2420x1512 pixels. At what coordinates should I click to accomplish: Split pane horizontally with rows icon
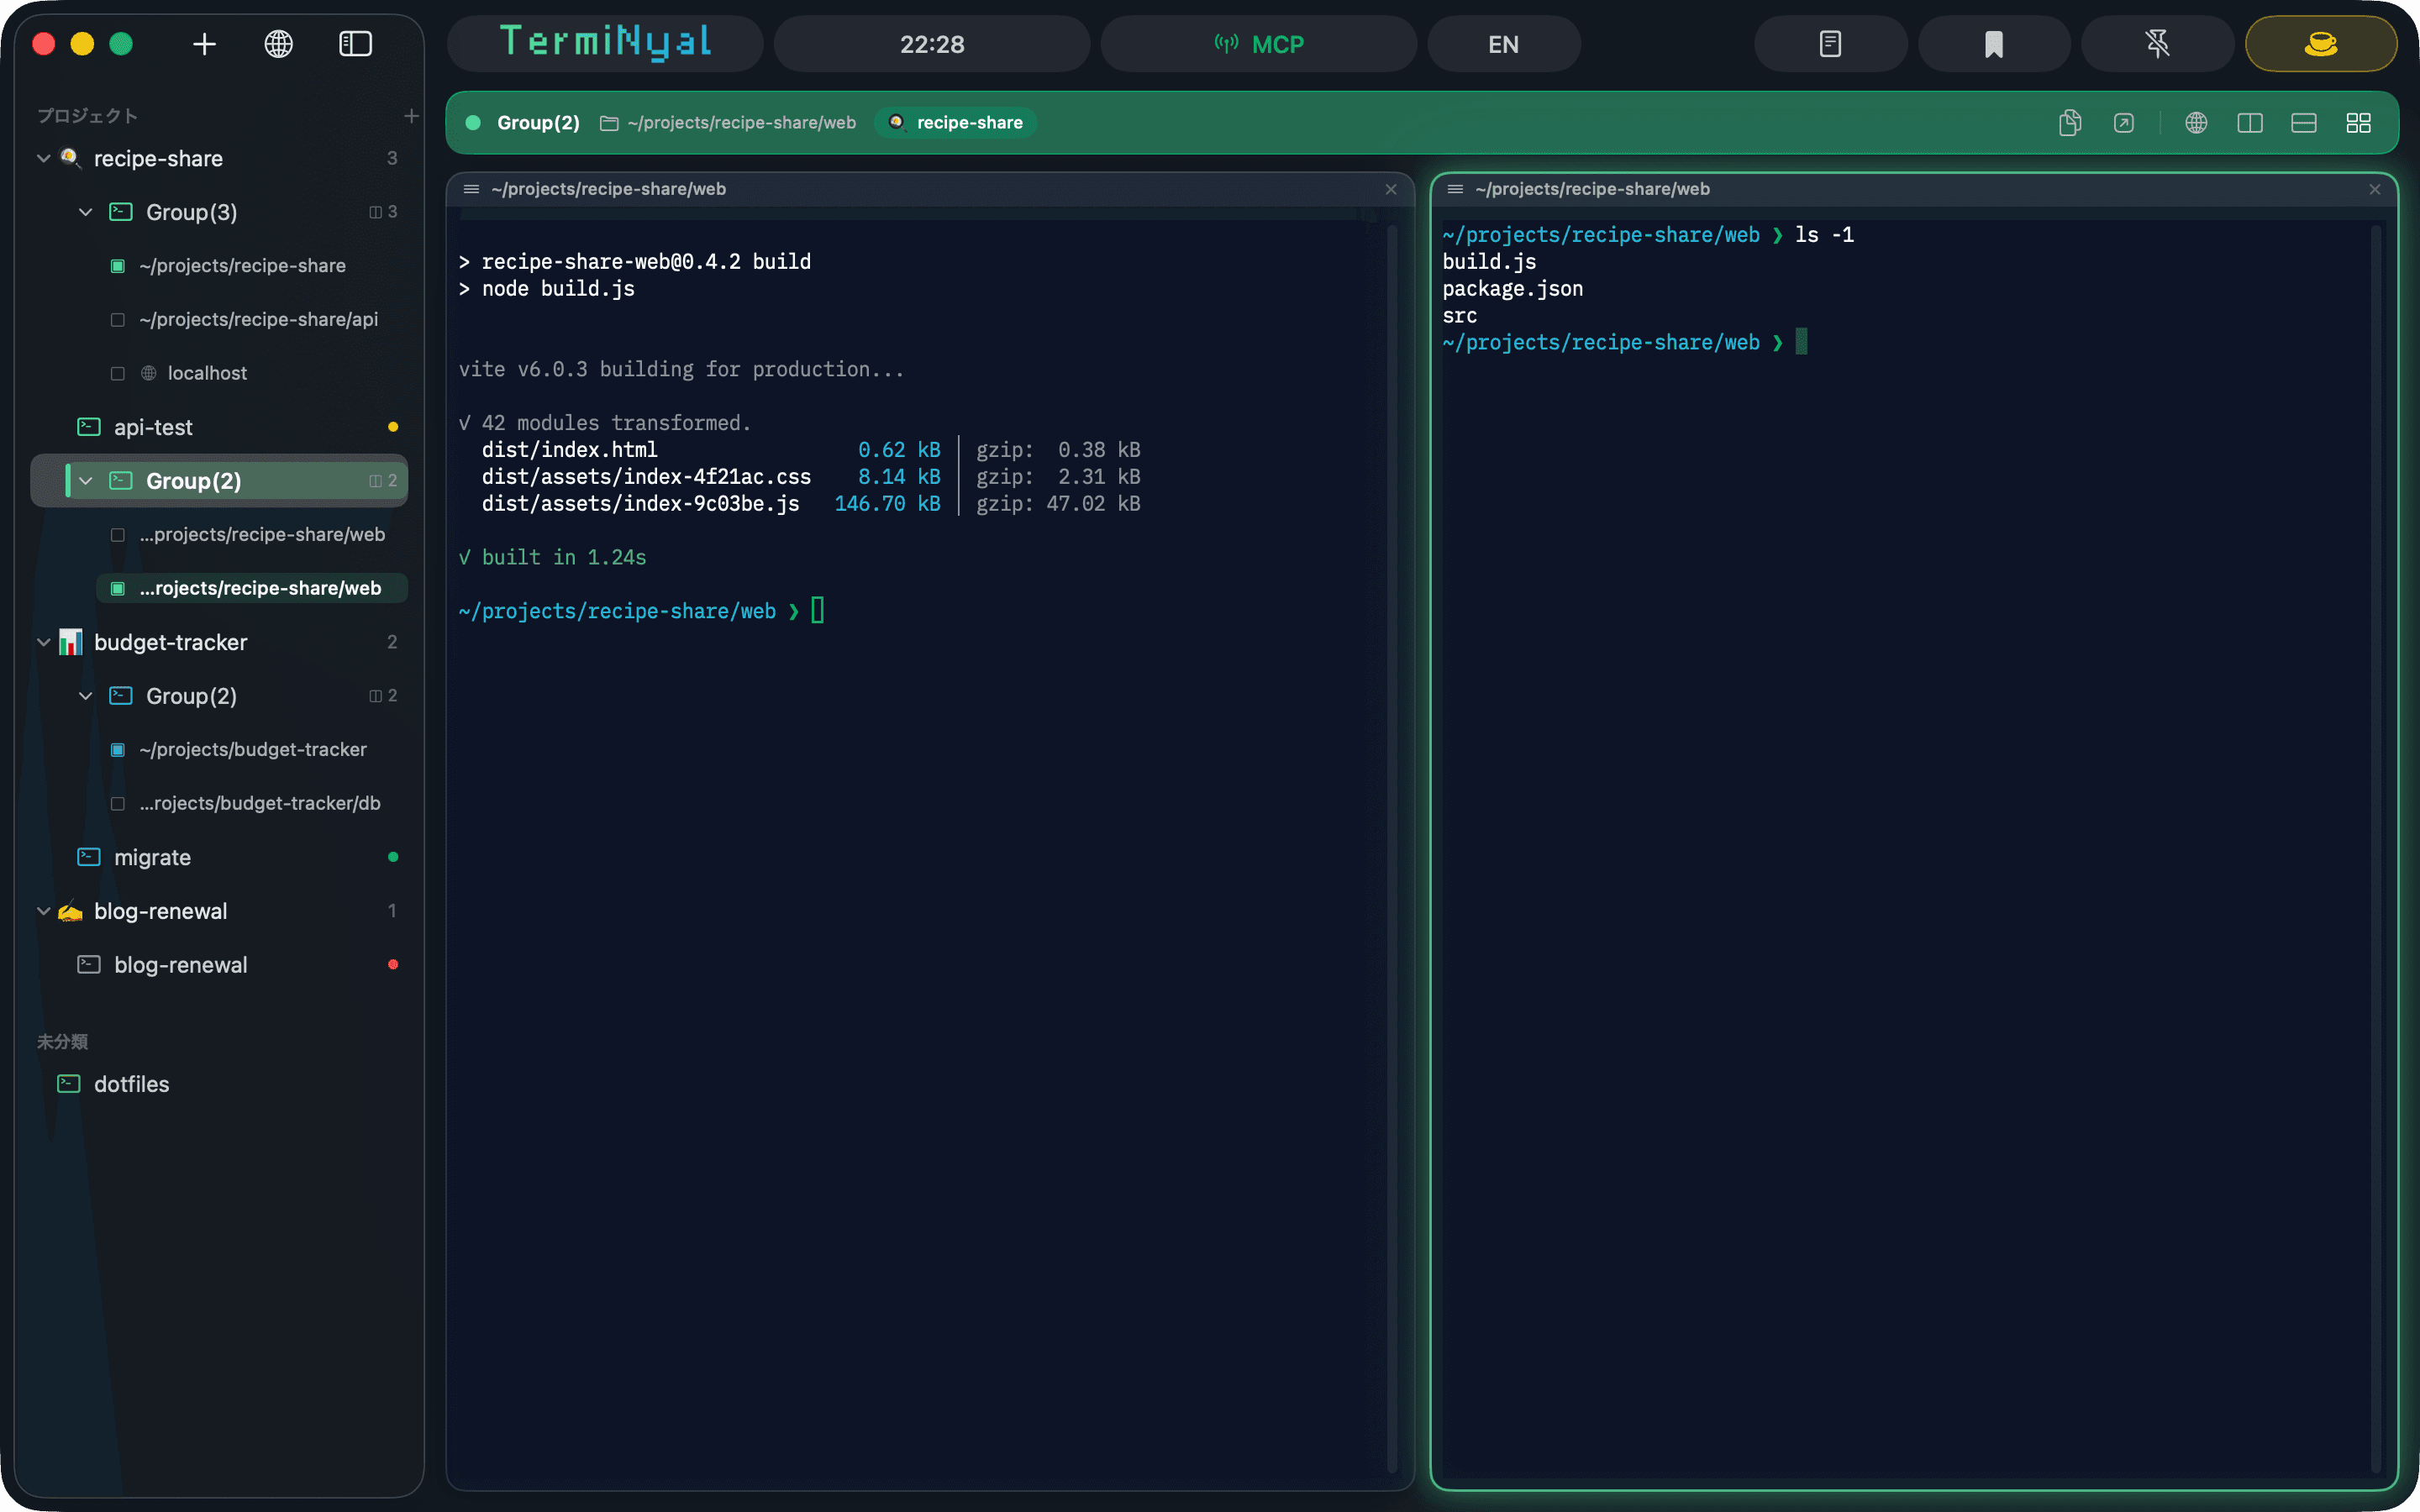coord(2304,123)
